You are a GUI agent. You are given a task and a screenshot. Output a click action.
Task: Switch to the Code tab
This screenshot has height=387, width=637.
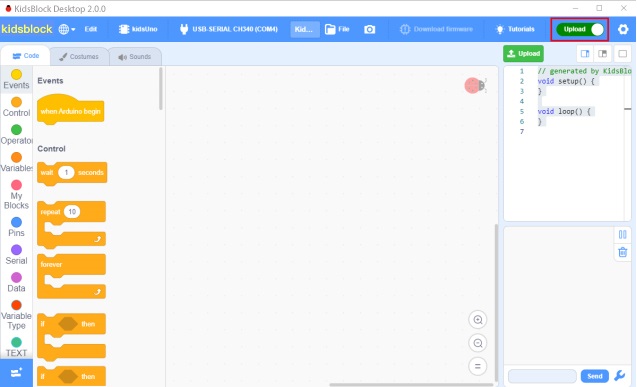(26, 56)
